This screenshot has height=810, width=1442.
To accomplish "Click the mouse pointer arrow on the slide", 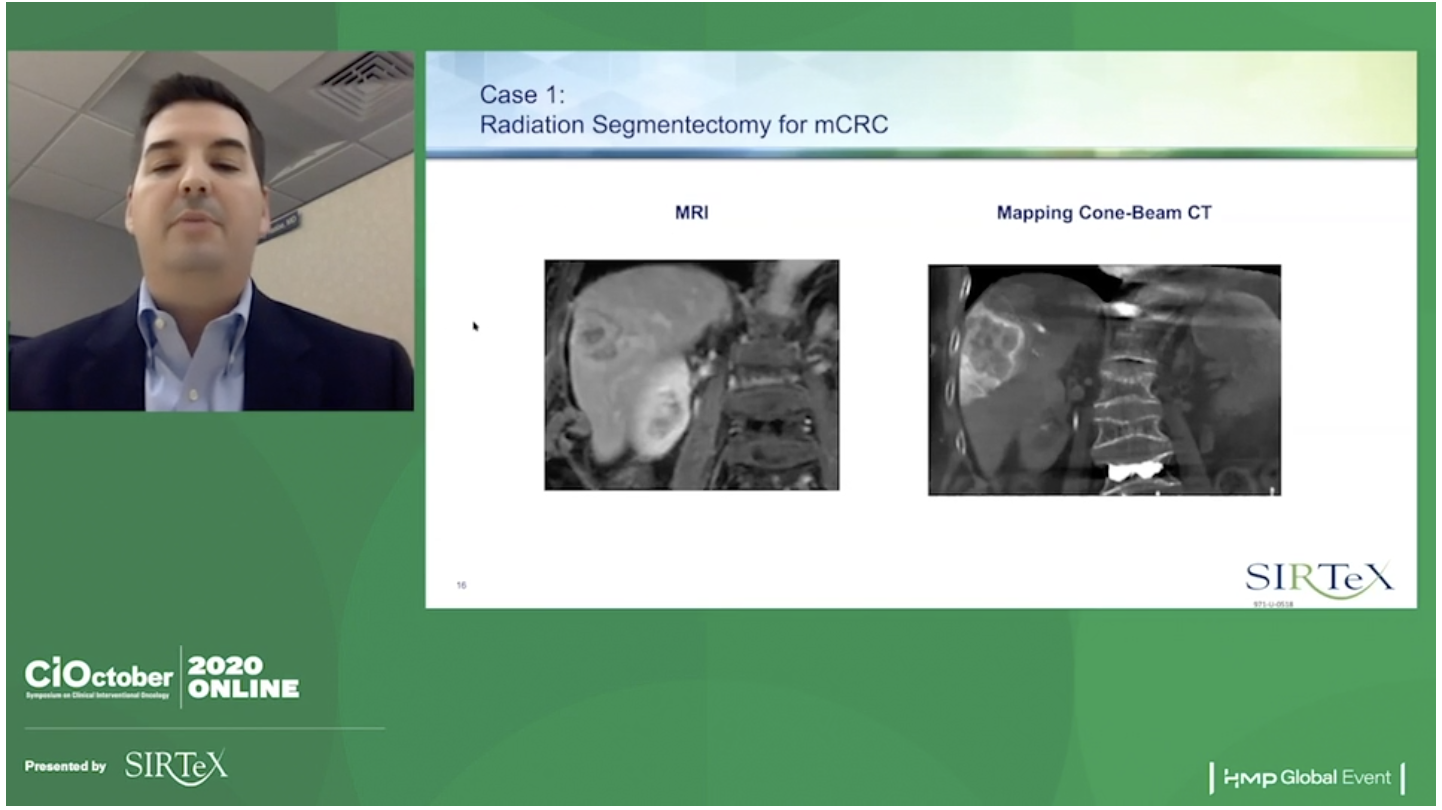I will click(x=475, y=325).
